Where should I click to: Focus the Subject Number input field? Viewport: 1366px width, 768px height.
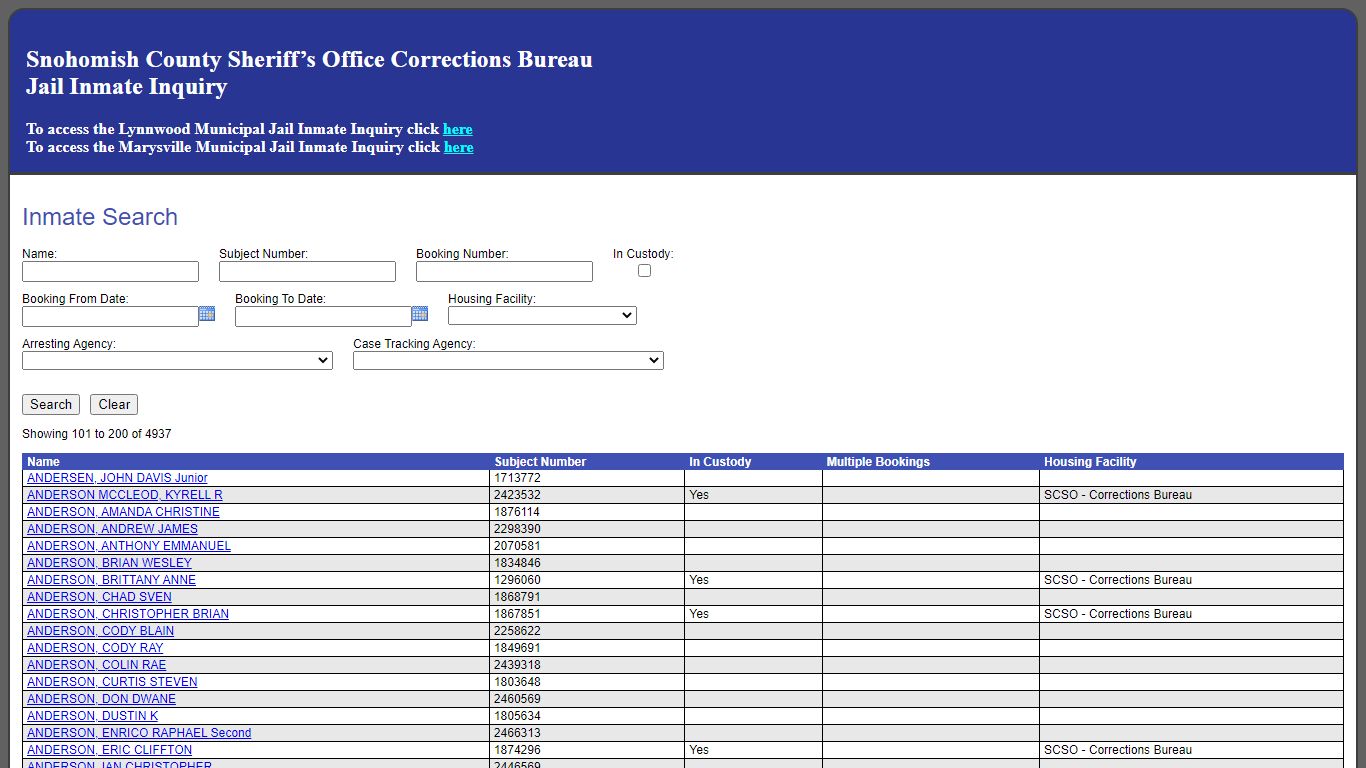[307, 272]
